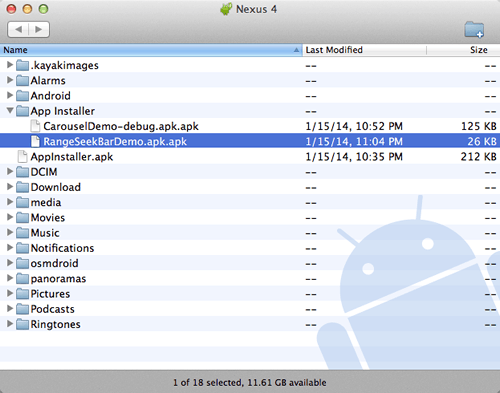Sort by the Size column header
The height and width of the screenshot is (393, 500).
point(463,50)
